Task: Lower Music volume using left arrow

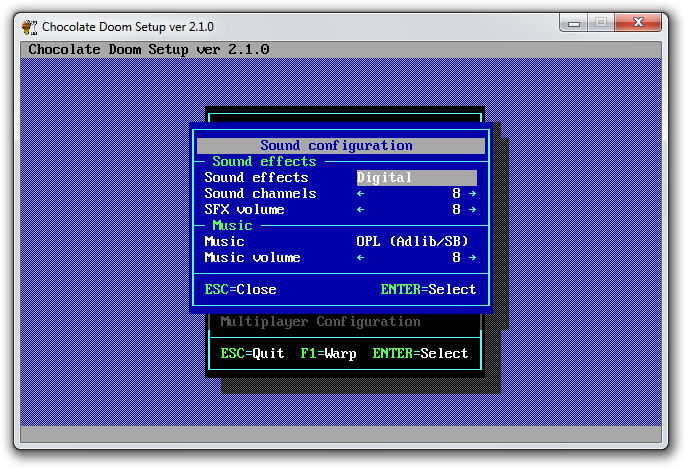Action: click(360, 258)
